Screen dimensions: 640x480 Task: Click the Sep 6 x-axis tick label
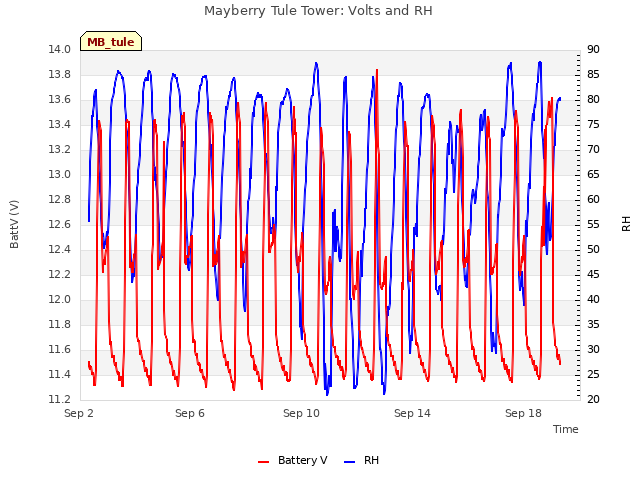click(x=190, y=413)
